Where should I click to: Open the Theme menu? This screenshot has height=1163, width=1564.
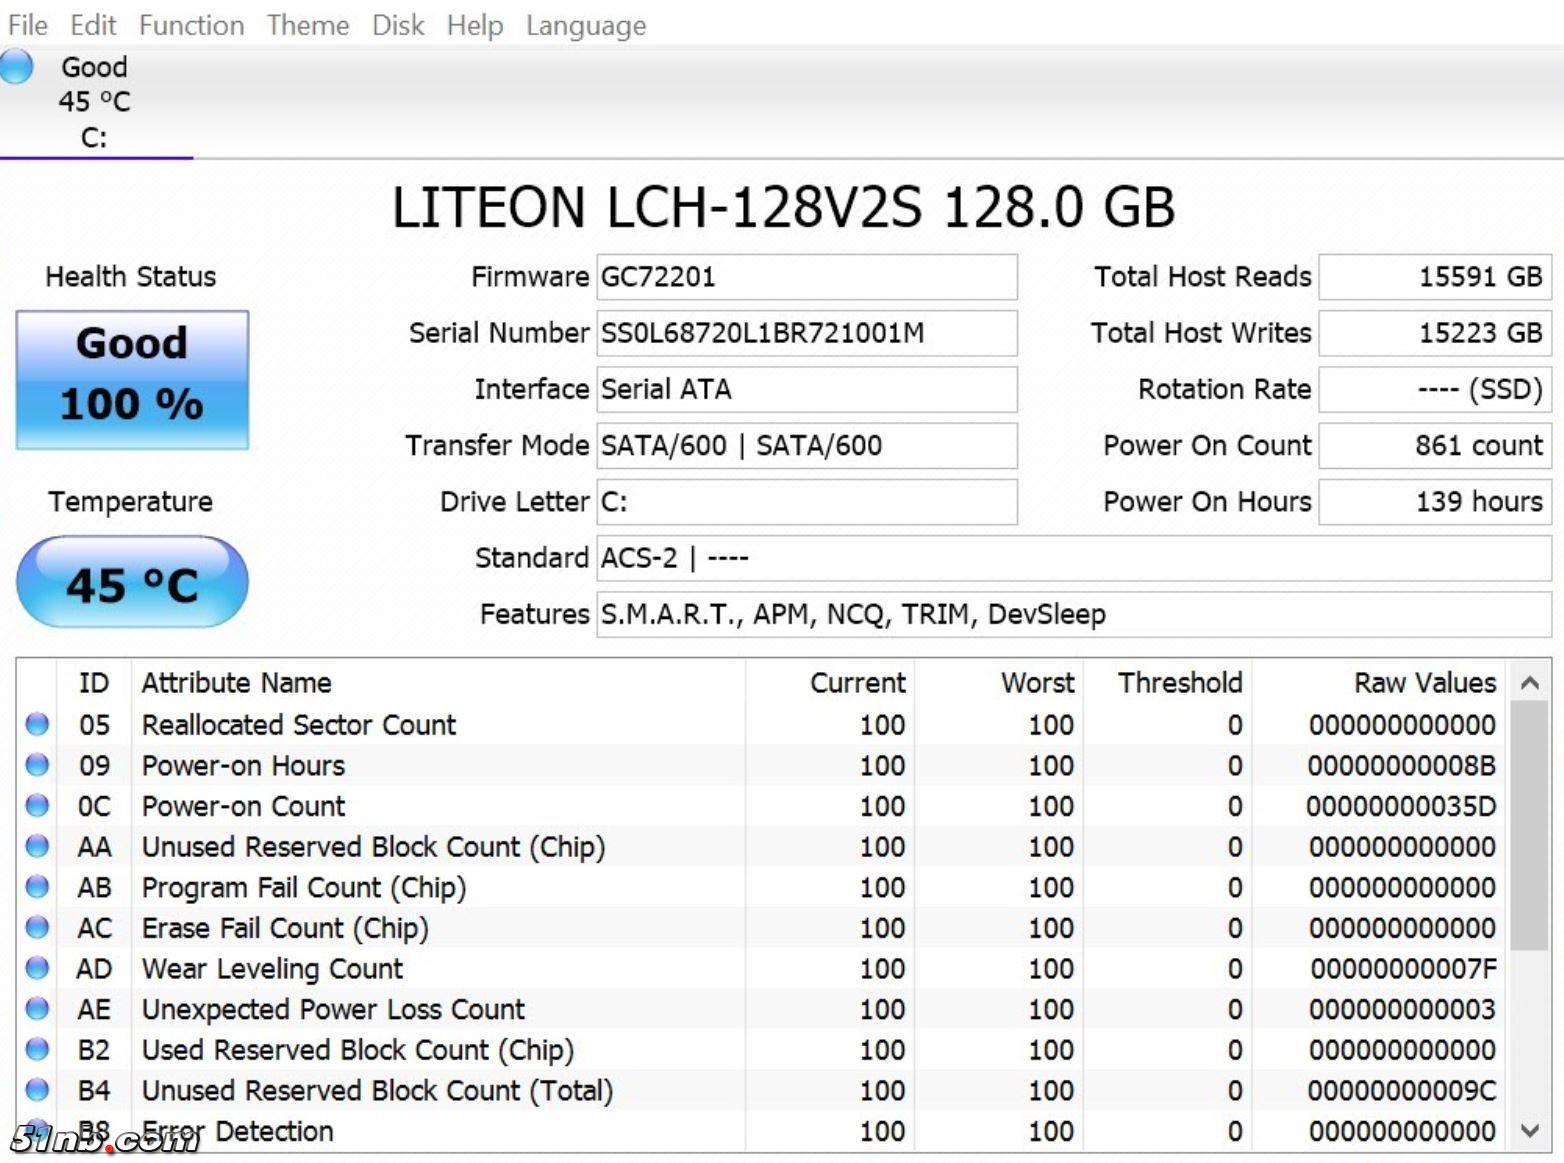(x=307, y=25)
